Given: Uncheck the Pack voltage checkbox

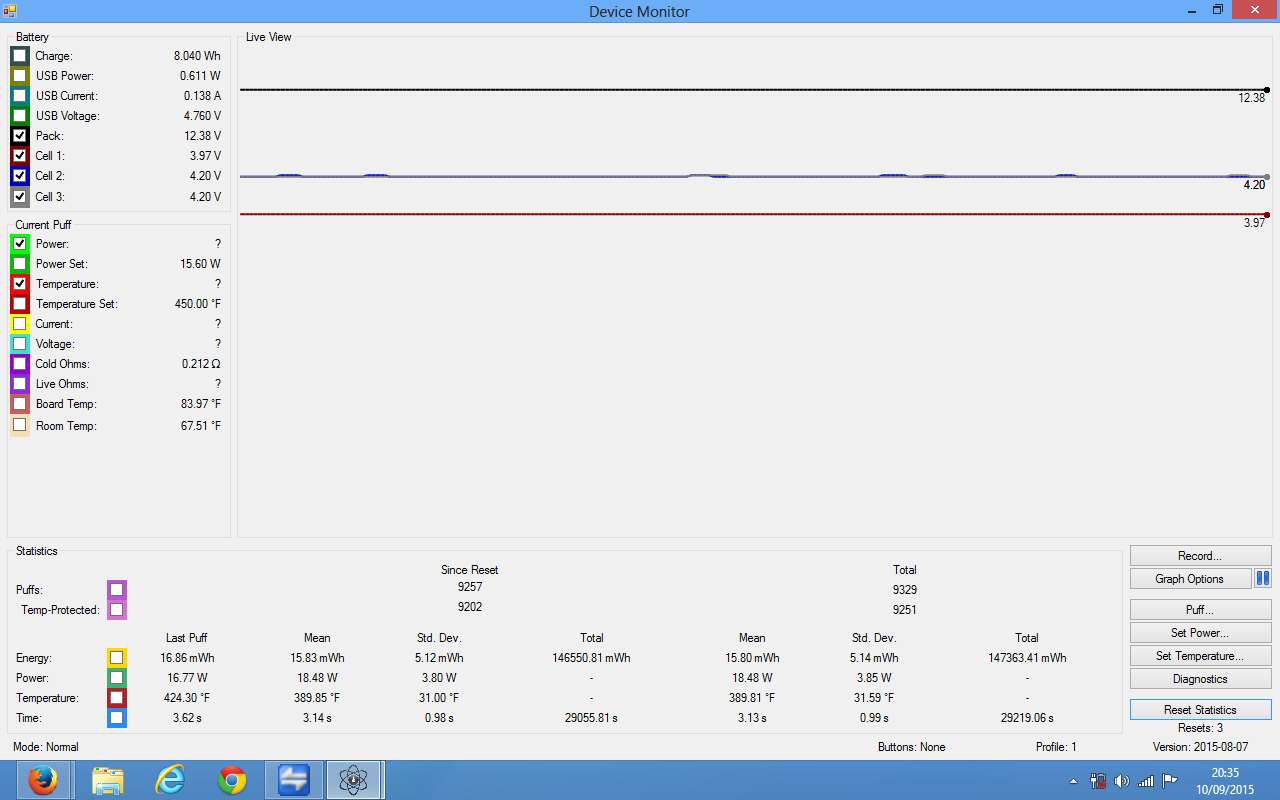Looking at the screenshot, I should [x=20, y=136].
